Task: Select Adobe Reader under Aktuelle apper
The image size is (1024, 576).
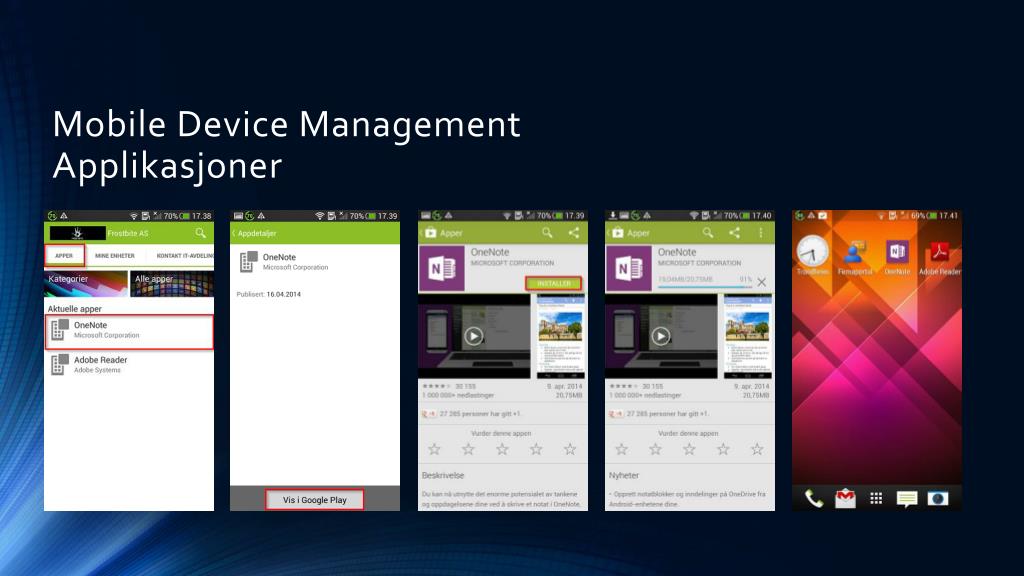Action: (x=129, y=365)
